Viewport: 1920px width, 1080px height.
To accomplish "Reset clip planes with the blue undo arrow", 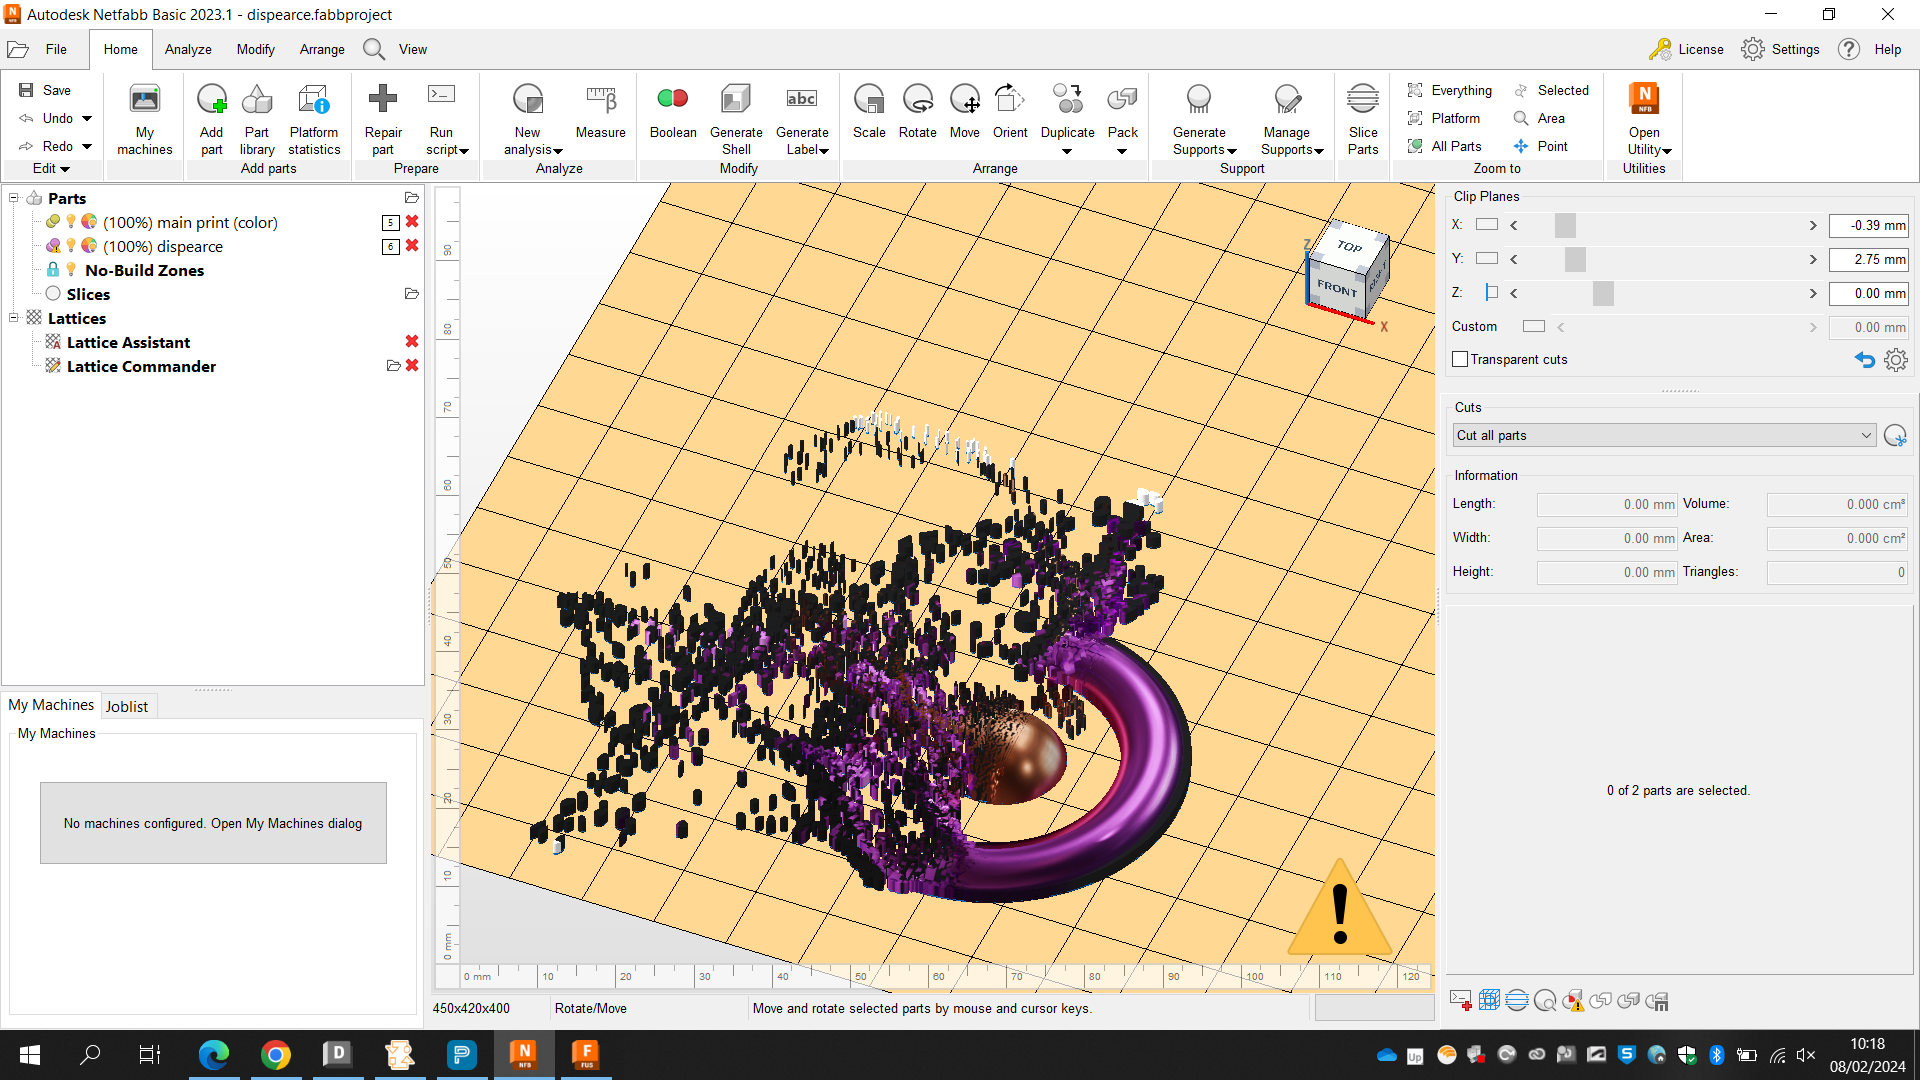I will (x=1865, y=360).
